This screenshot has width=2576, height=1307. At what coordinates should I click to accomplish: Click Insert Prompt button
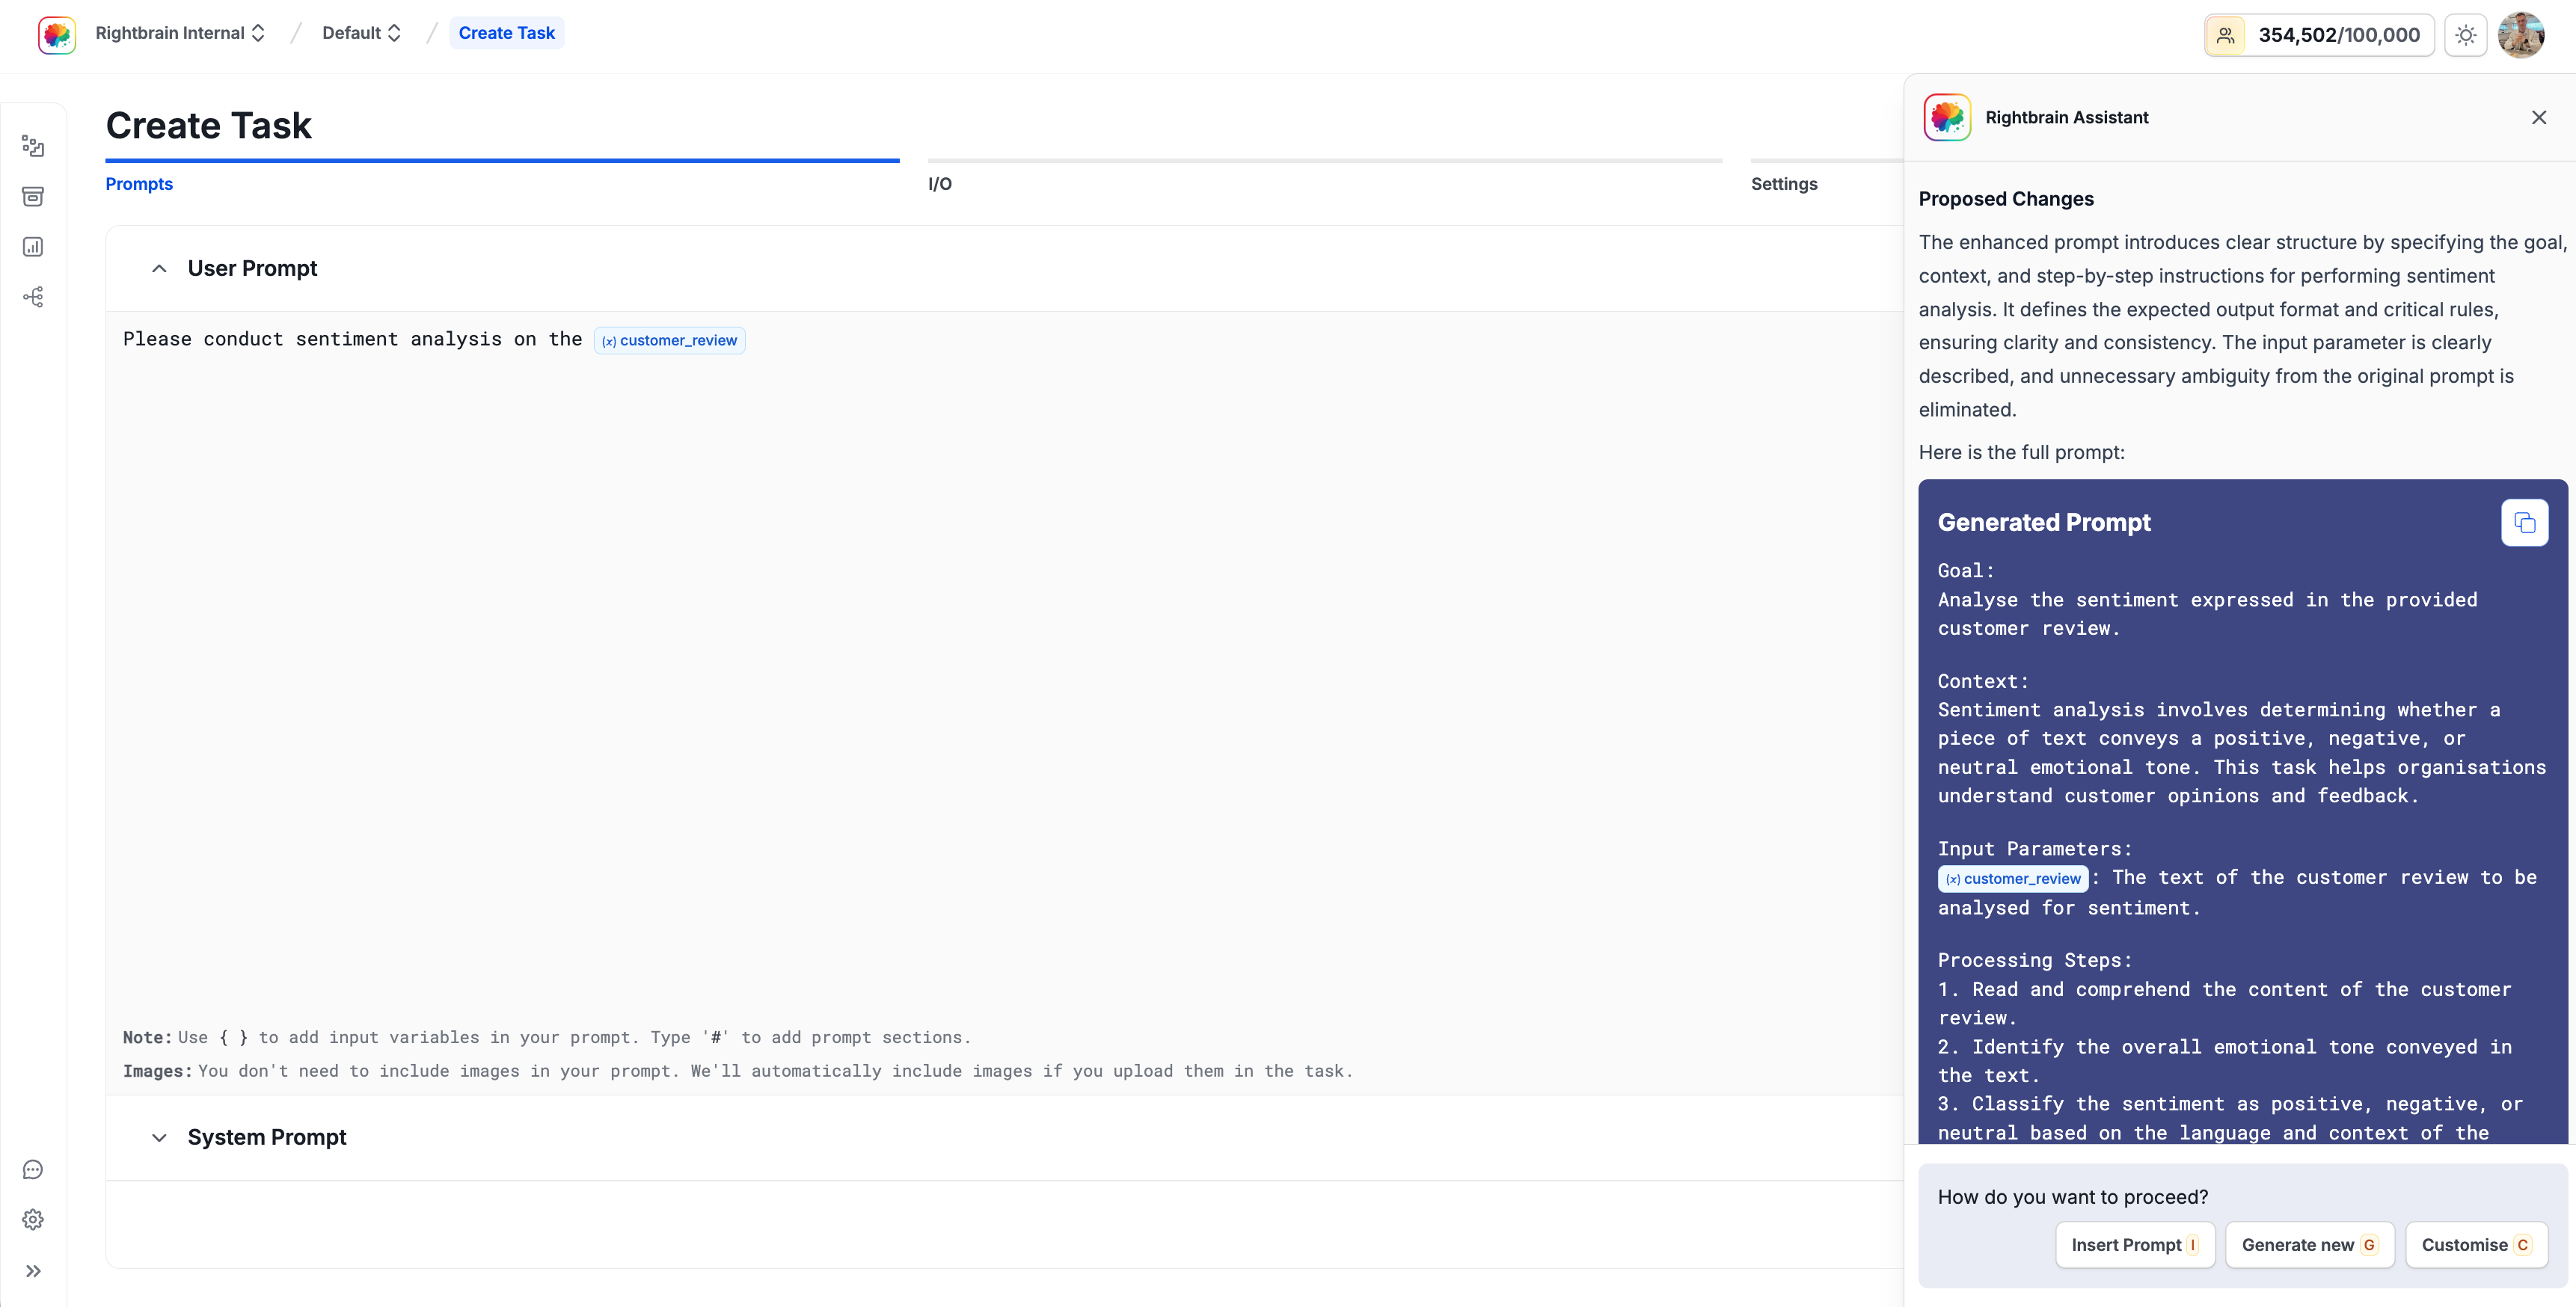click(2134, 1245)
